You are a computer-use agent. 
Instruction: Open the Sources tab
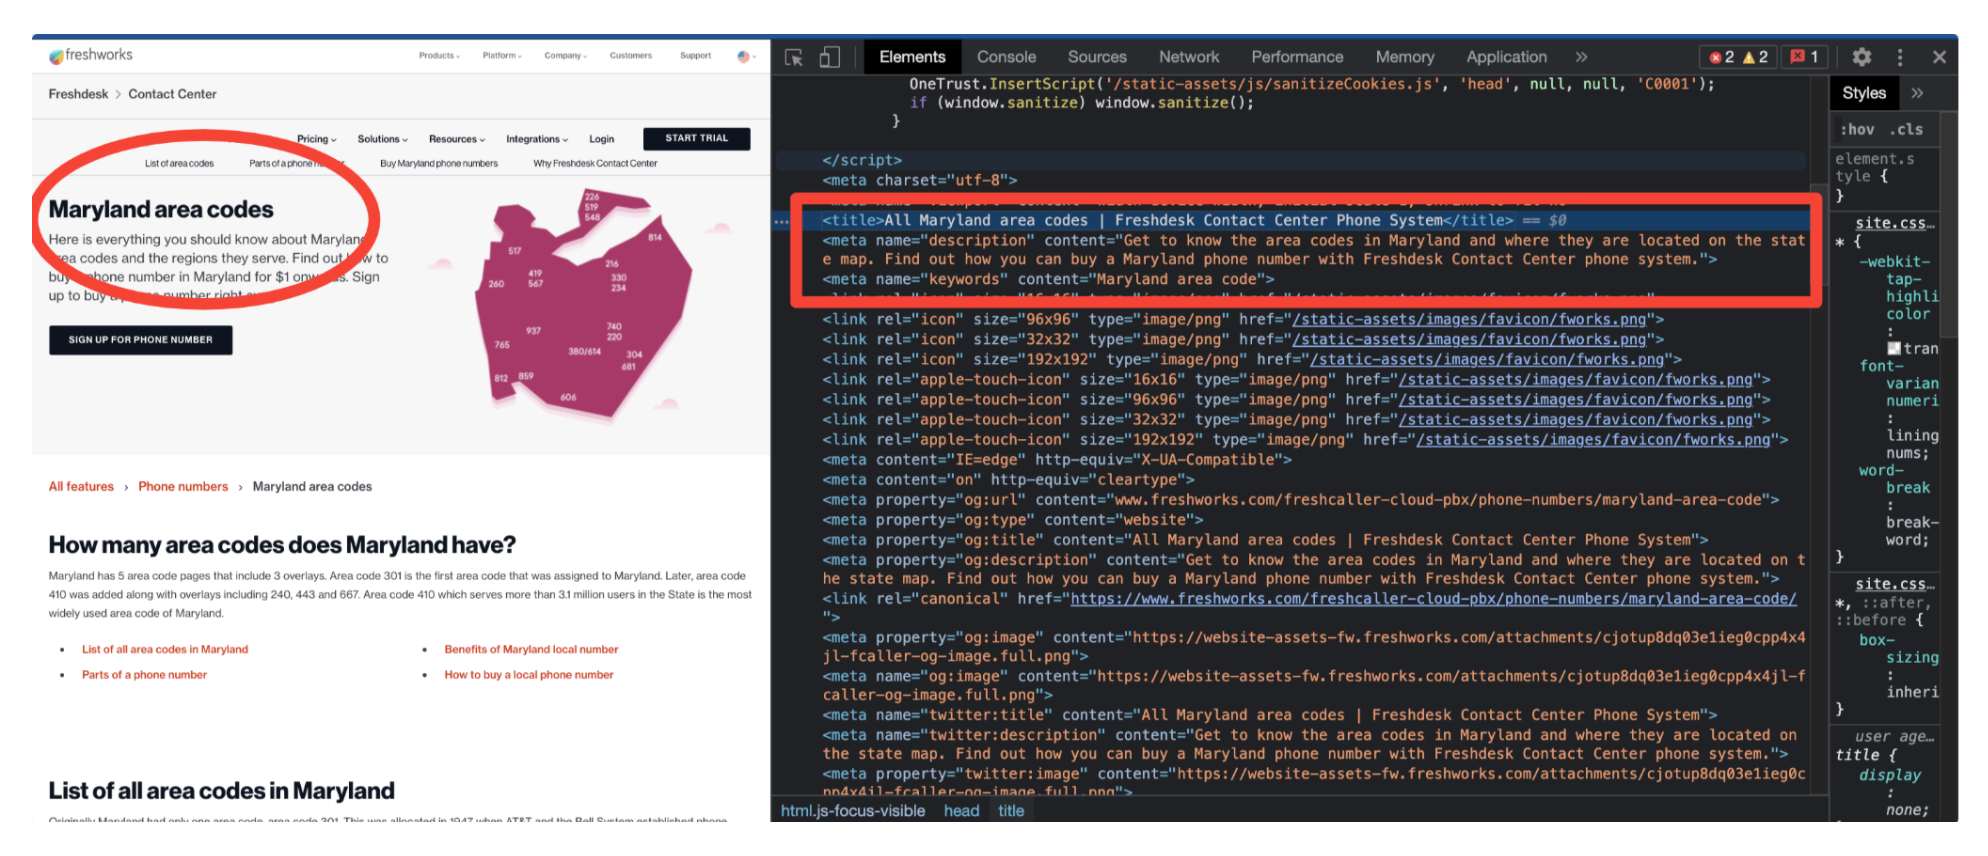click(1097, 57)
